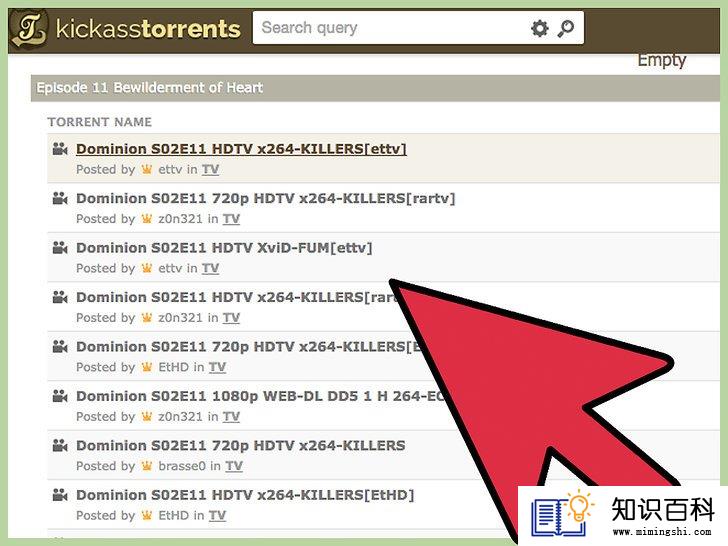Viewport: 728px width, 546px height.
Task: Click the KickassTorrents logo icon
Action: click(29, 28)
